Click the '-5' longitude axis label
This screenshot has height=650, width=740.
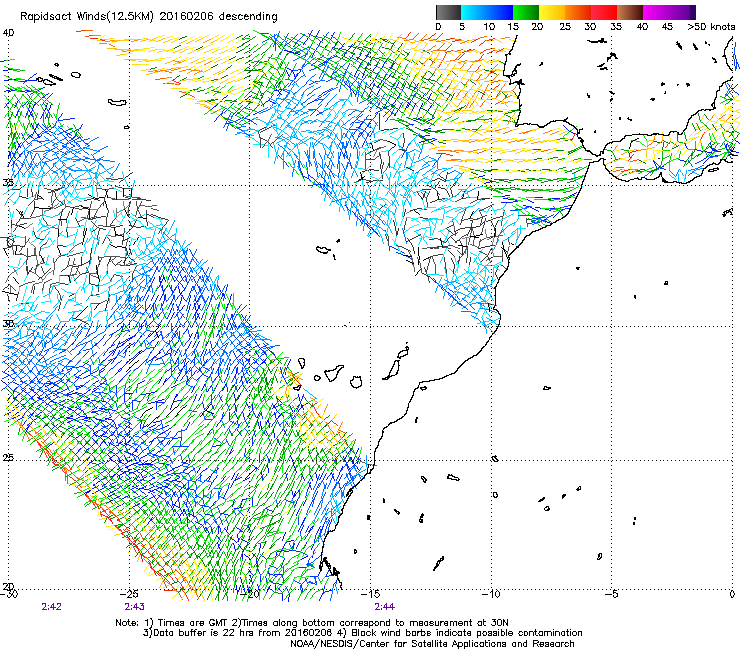click(x=612, y=594)
